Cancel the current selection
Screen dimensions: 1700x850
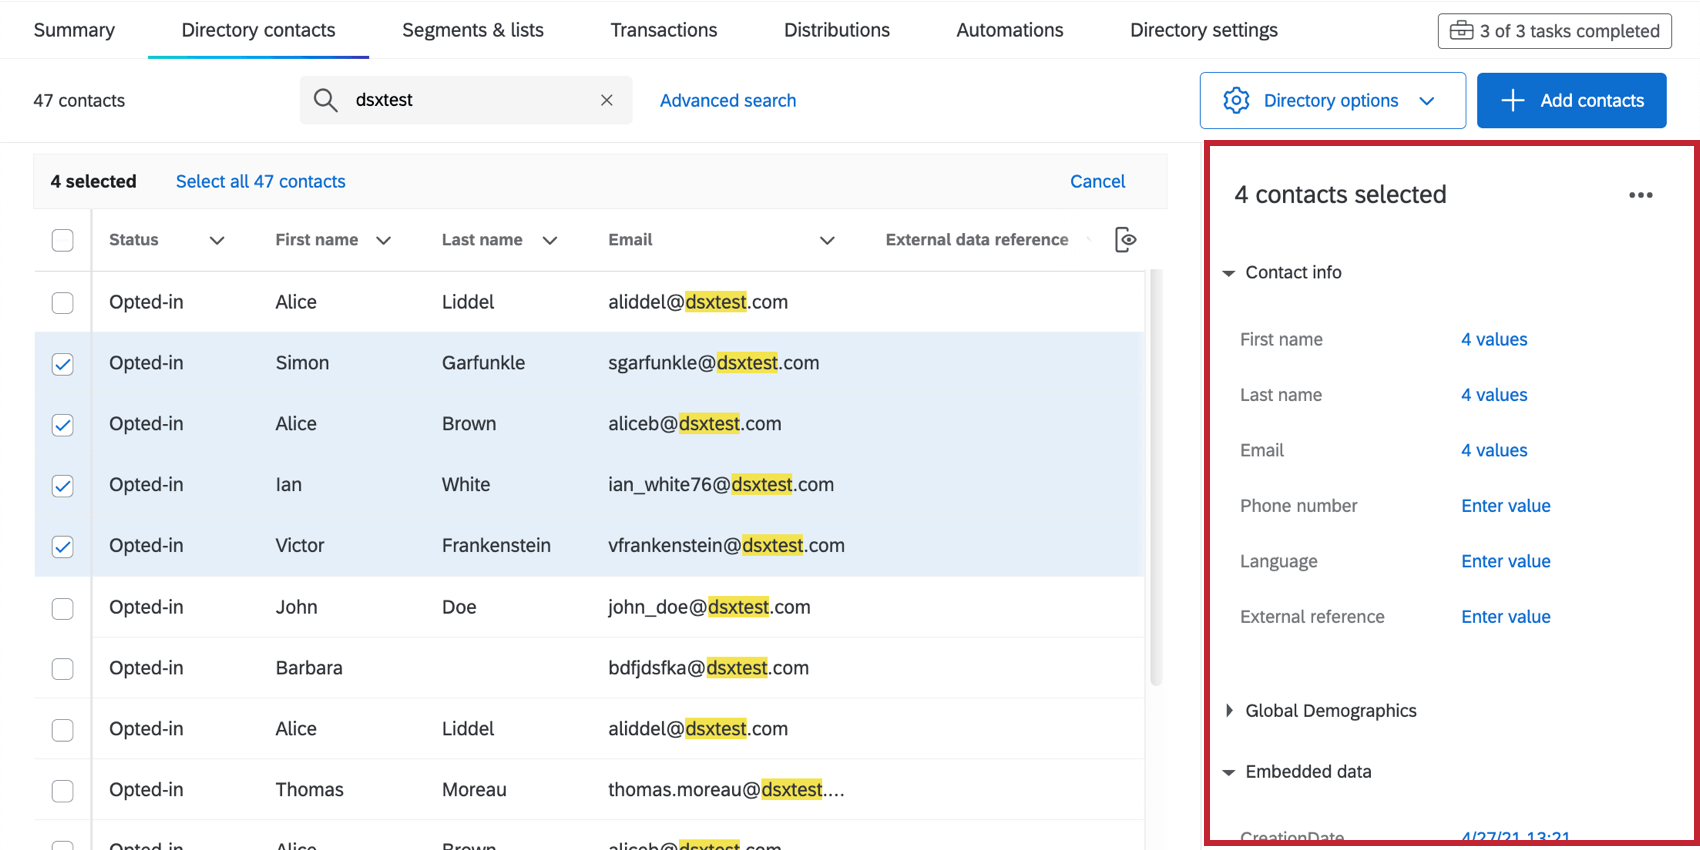[x=1098, y=181]
